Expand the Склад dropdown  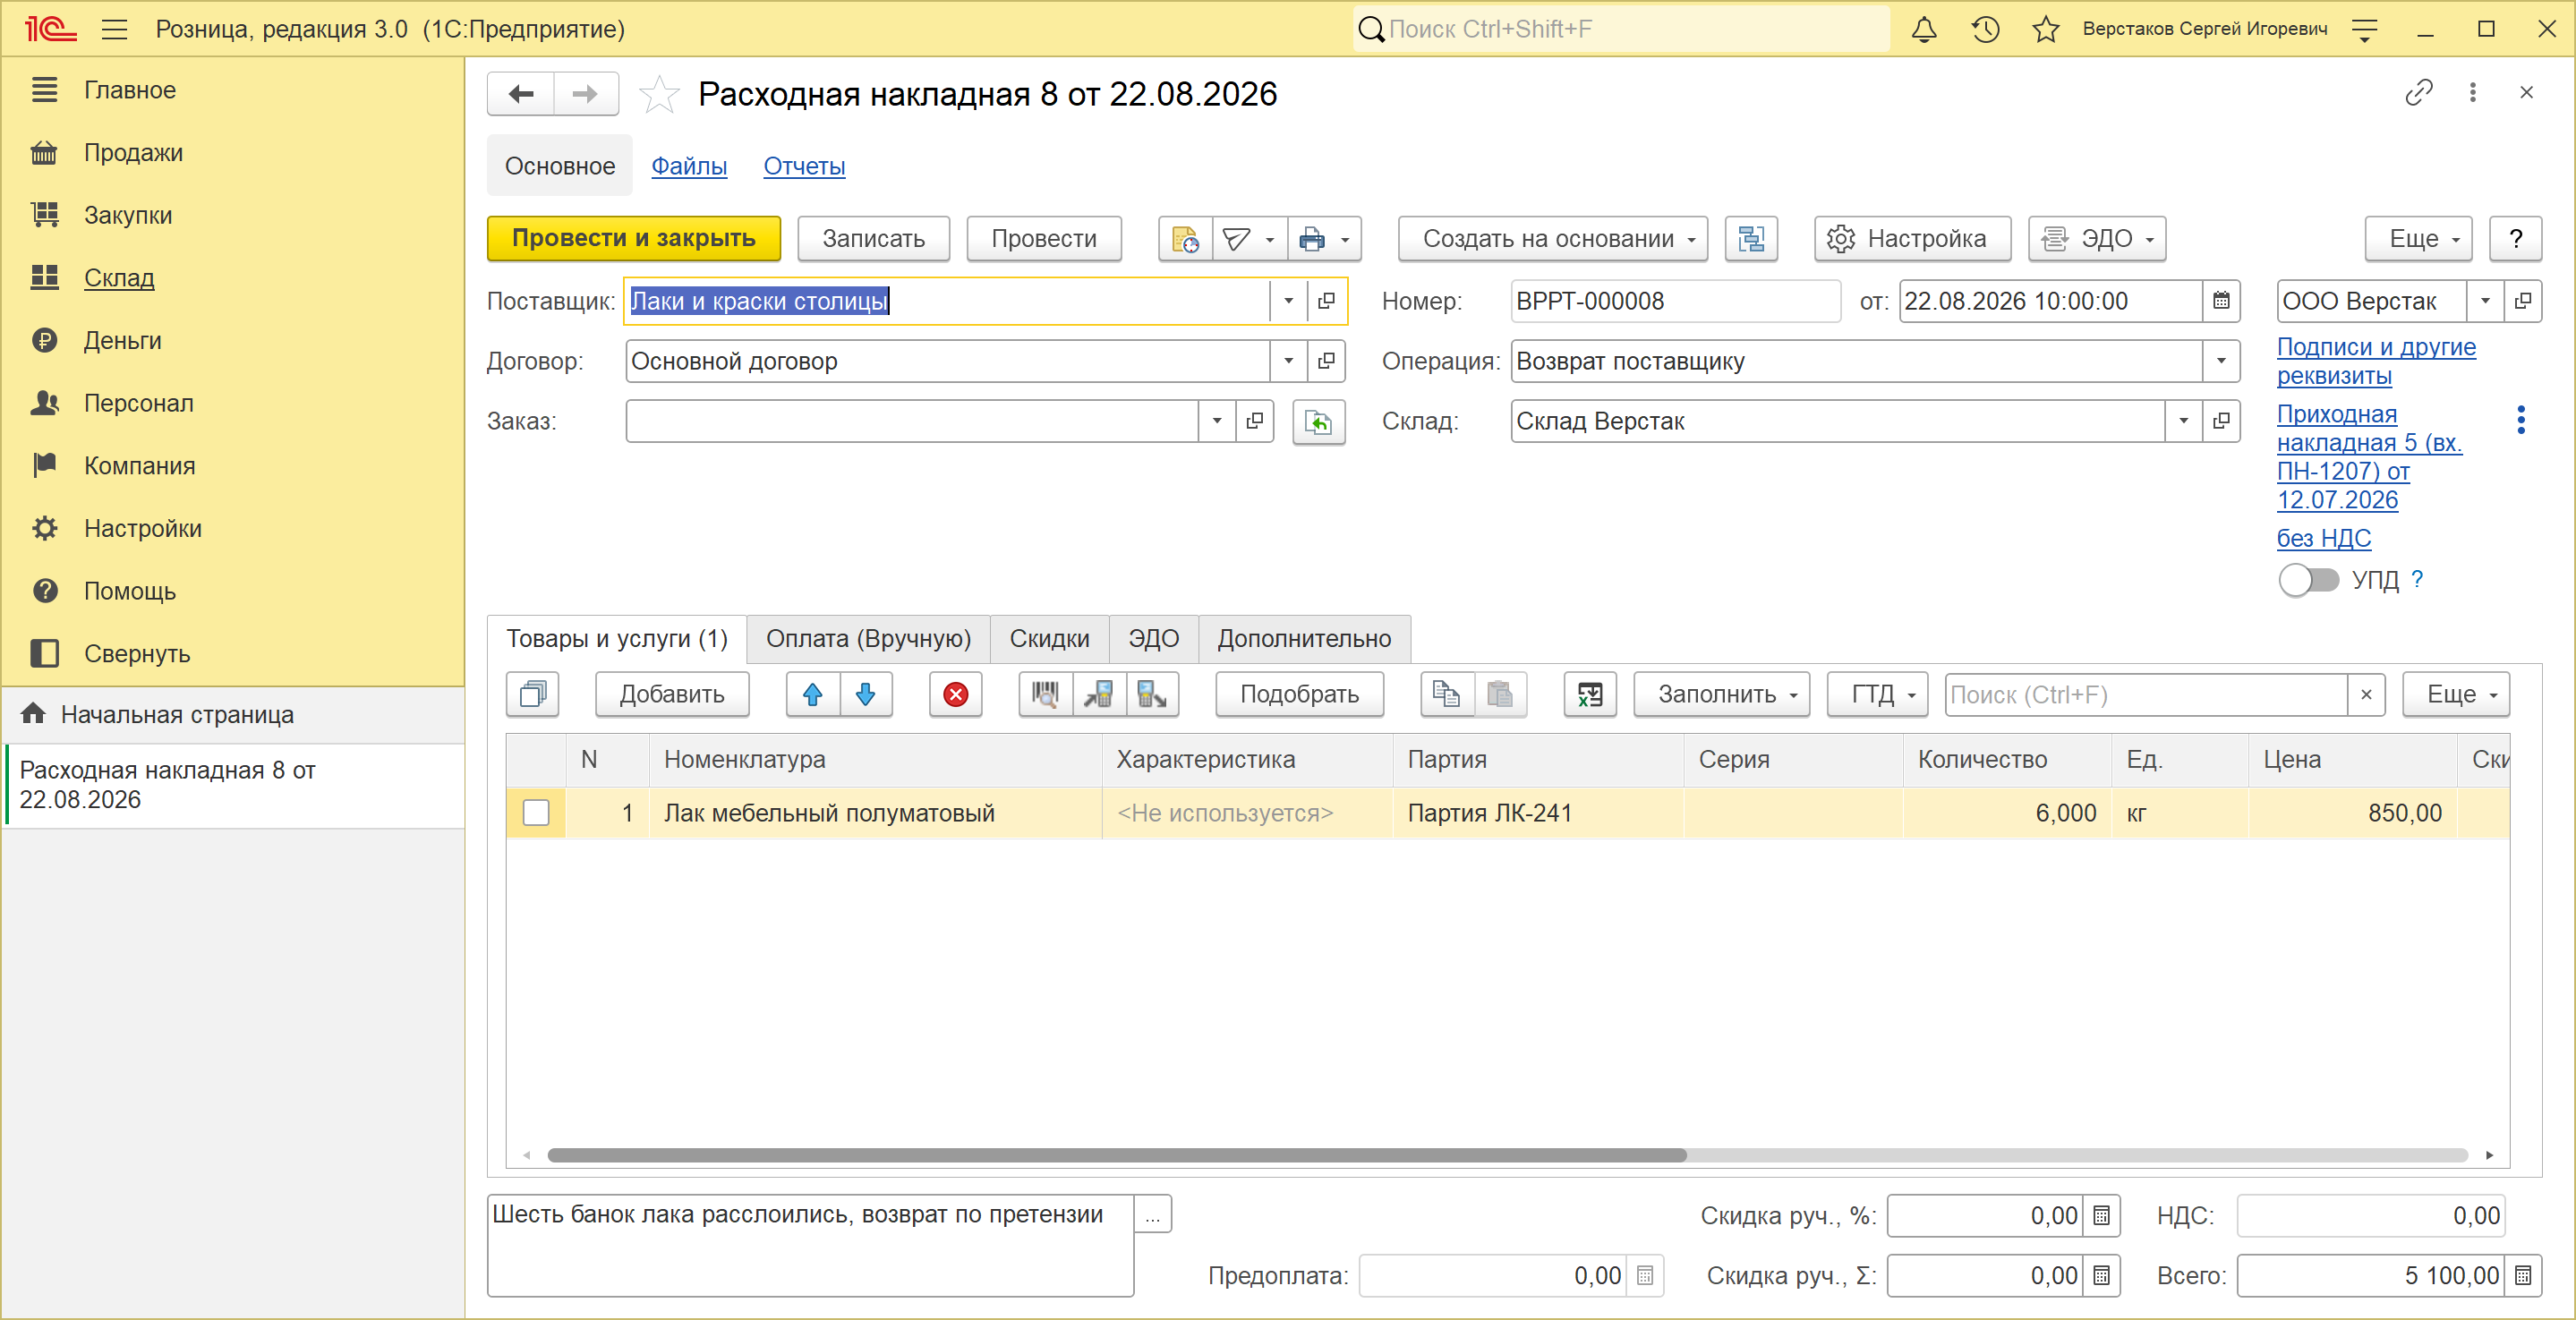coord(2183,421)
